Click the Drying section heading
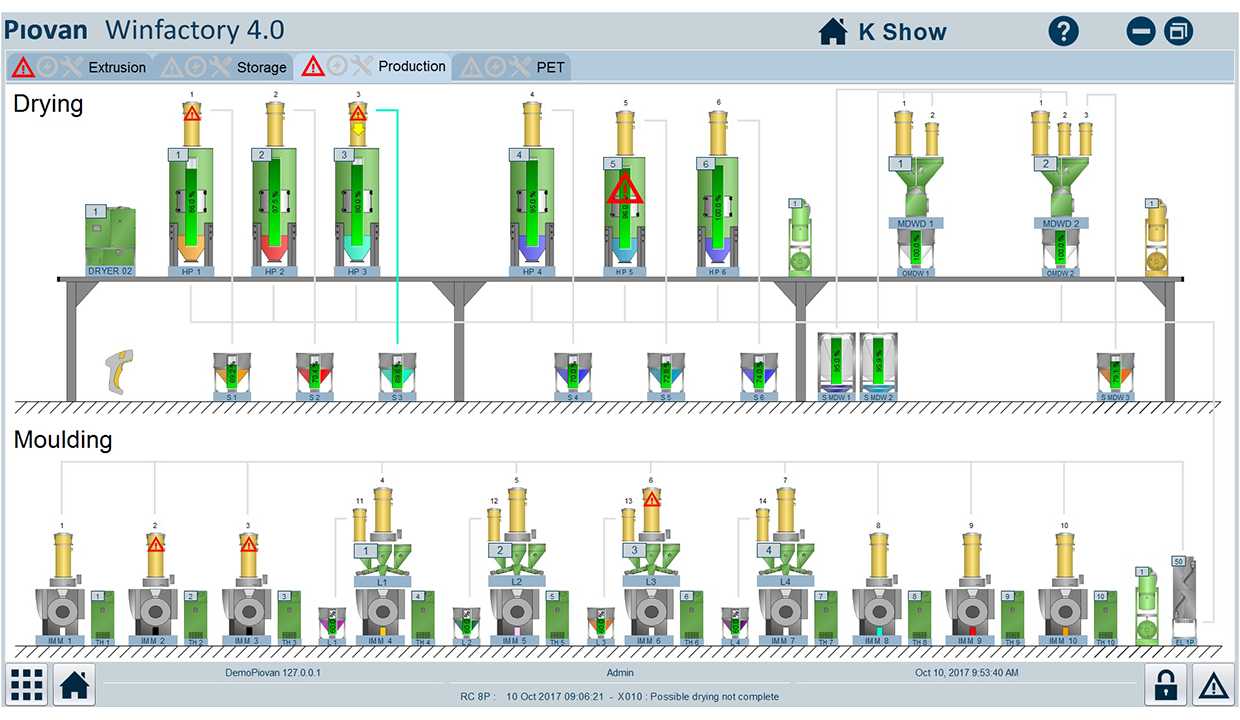The width and height of the screenshot is (1240, 720). point(48,104)
